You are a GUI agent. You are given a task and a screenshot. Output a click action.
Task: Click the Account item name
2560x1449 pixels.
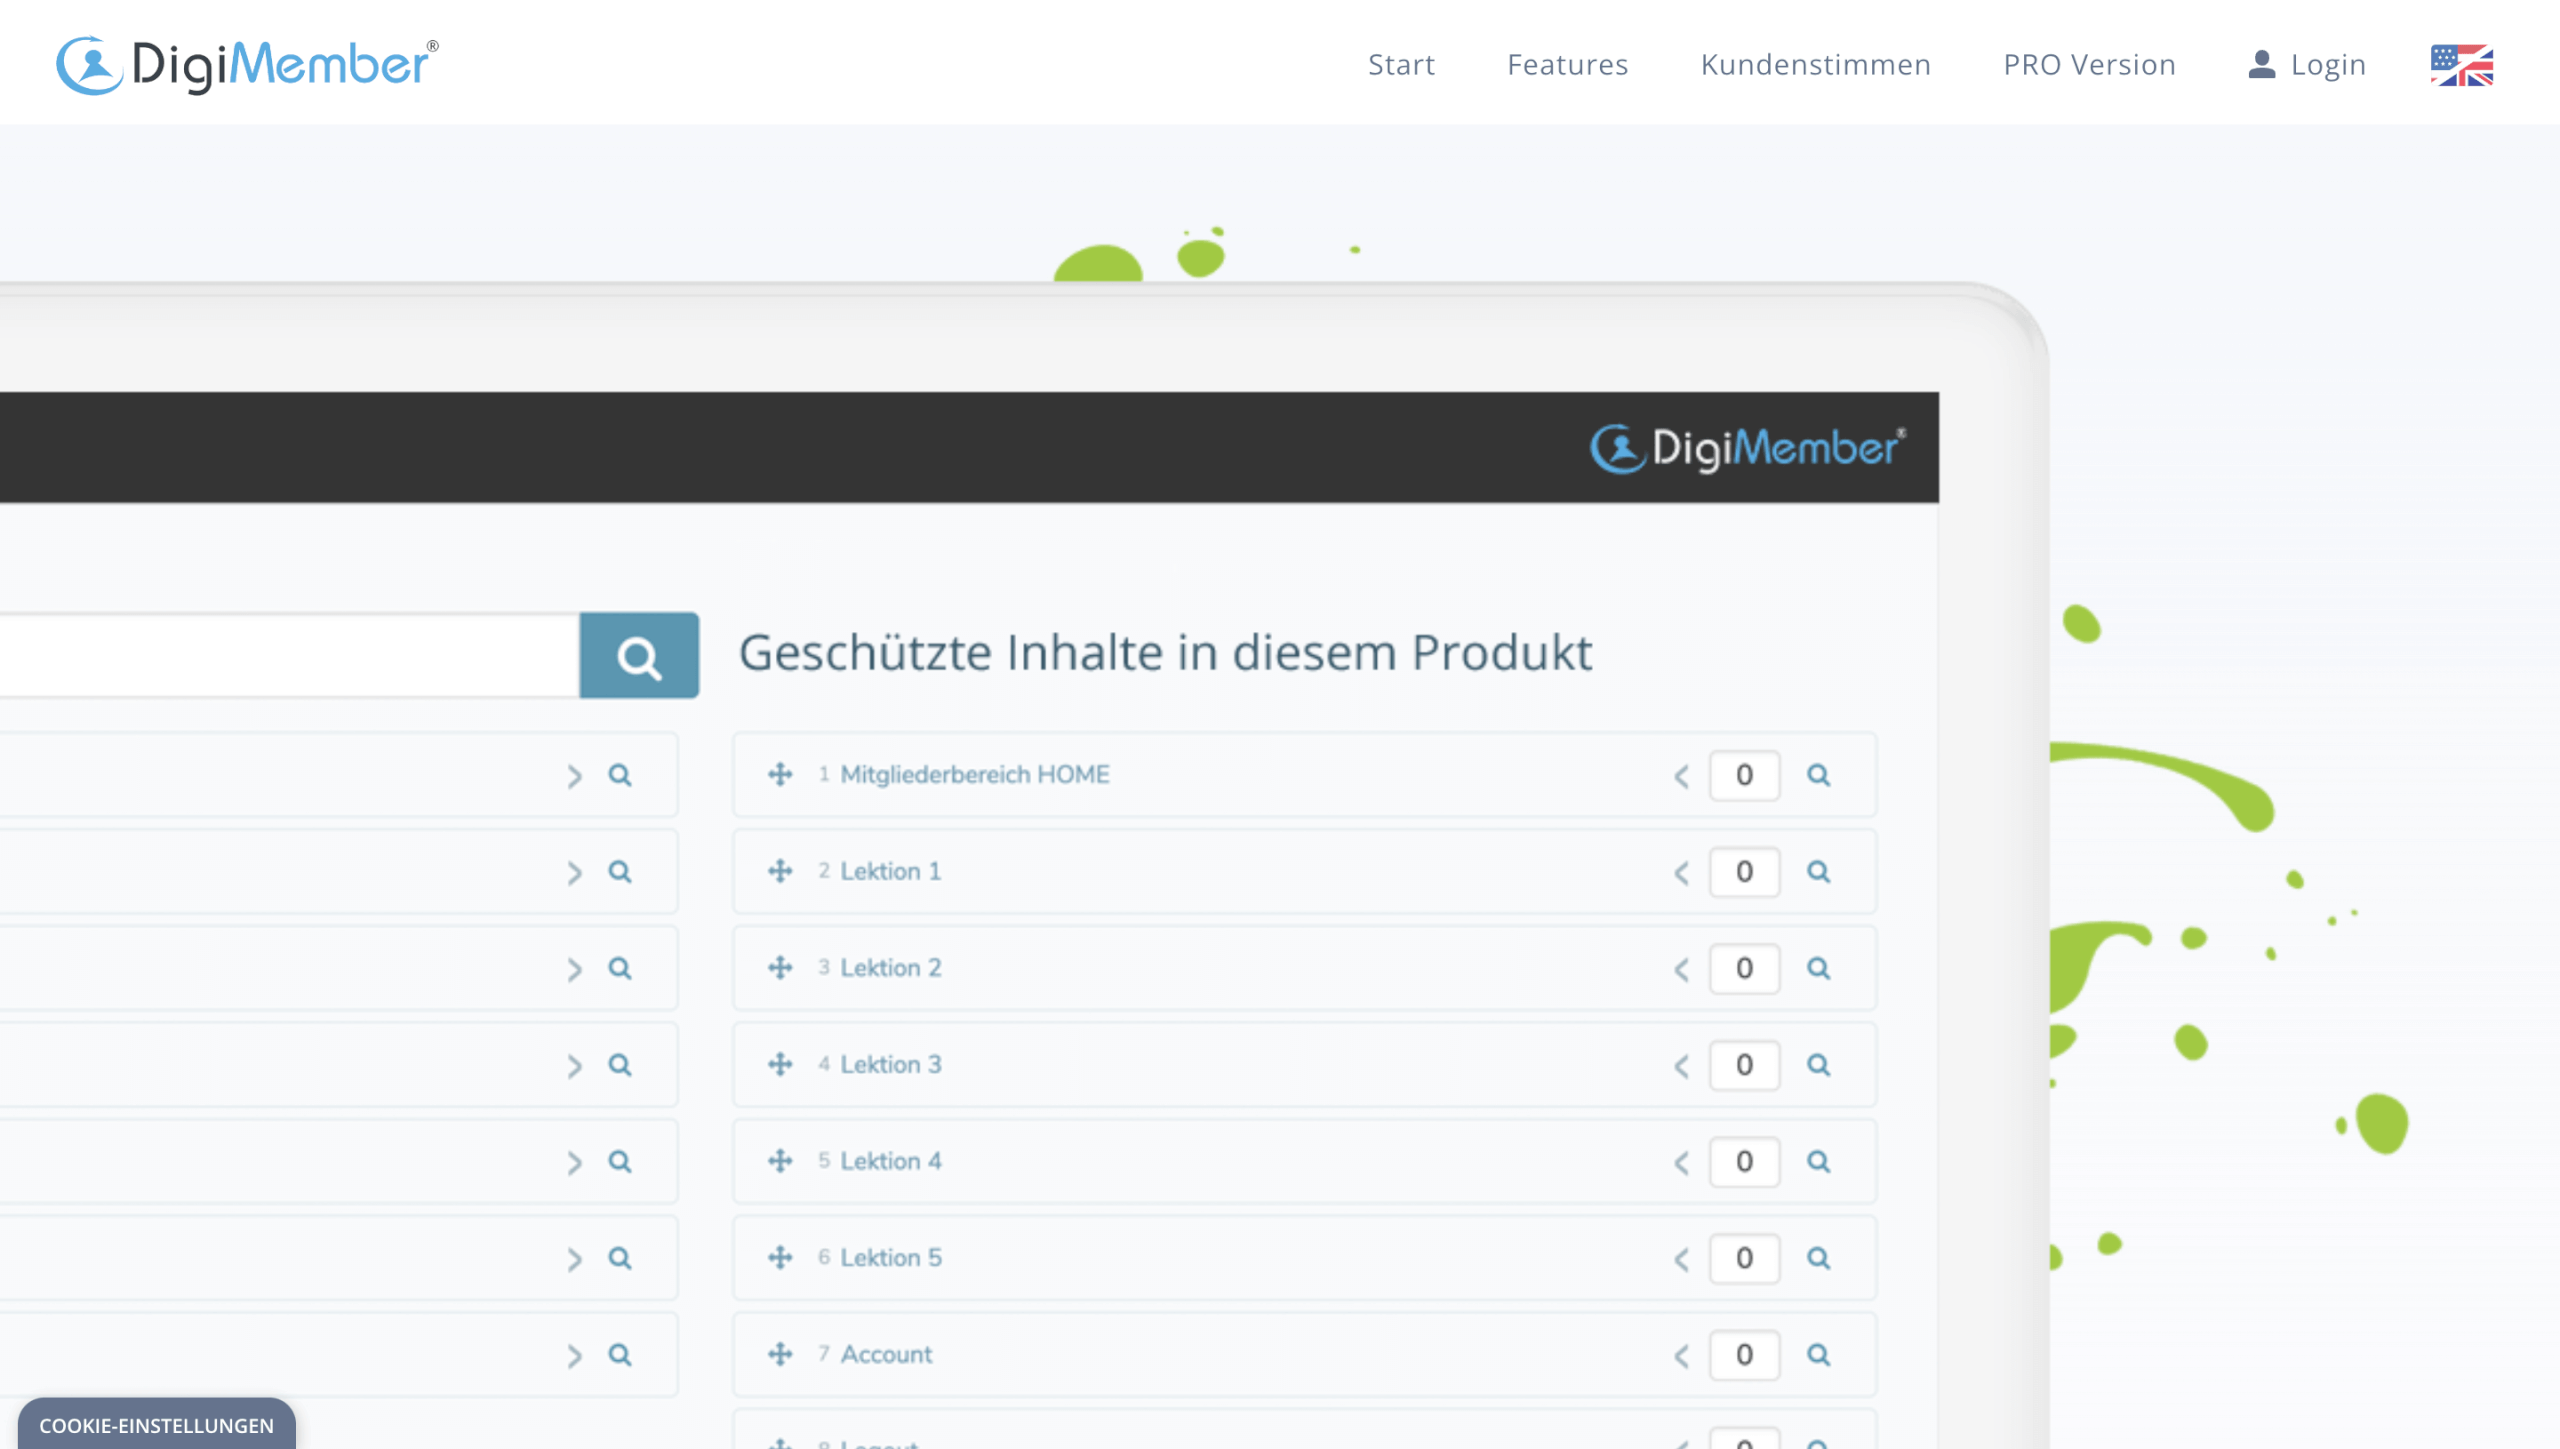point(886,1355)
